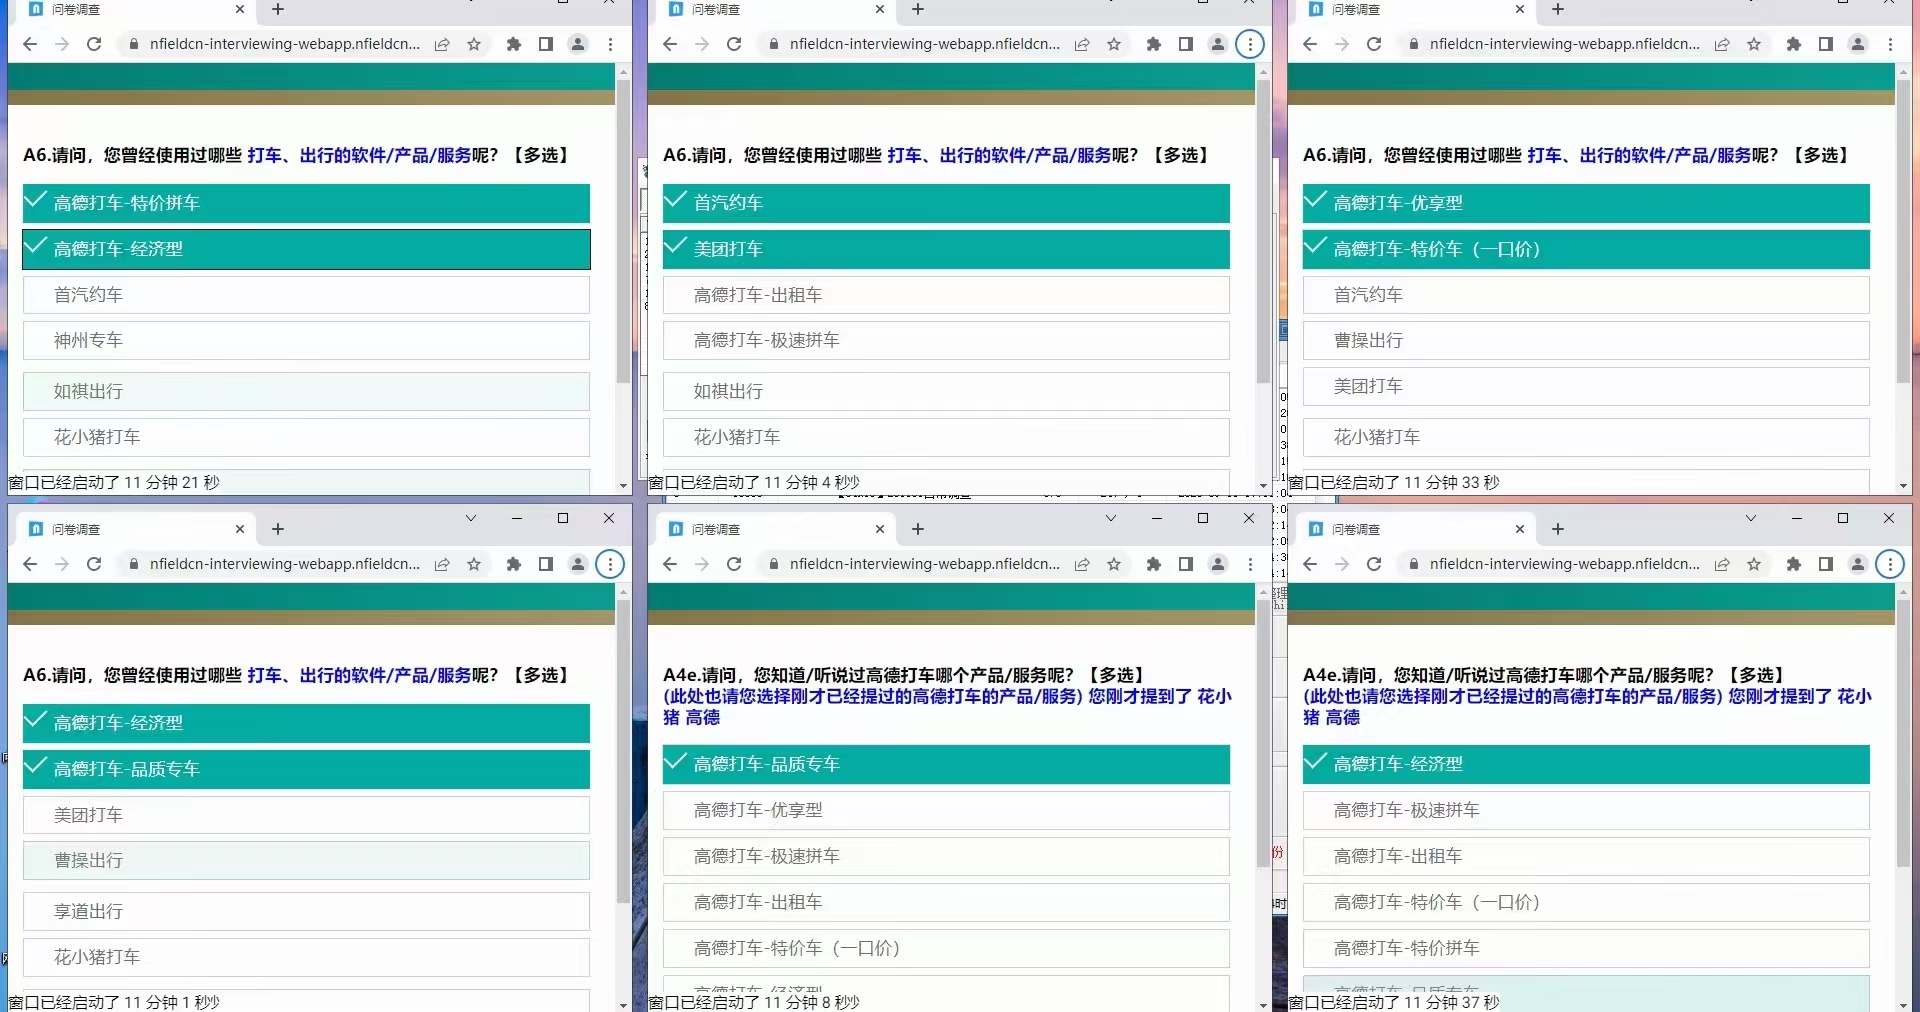Open tab search chevron in bottom-middle window
This screenshot has height=1012, width=1920.
1111,518
